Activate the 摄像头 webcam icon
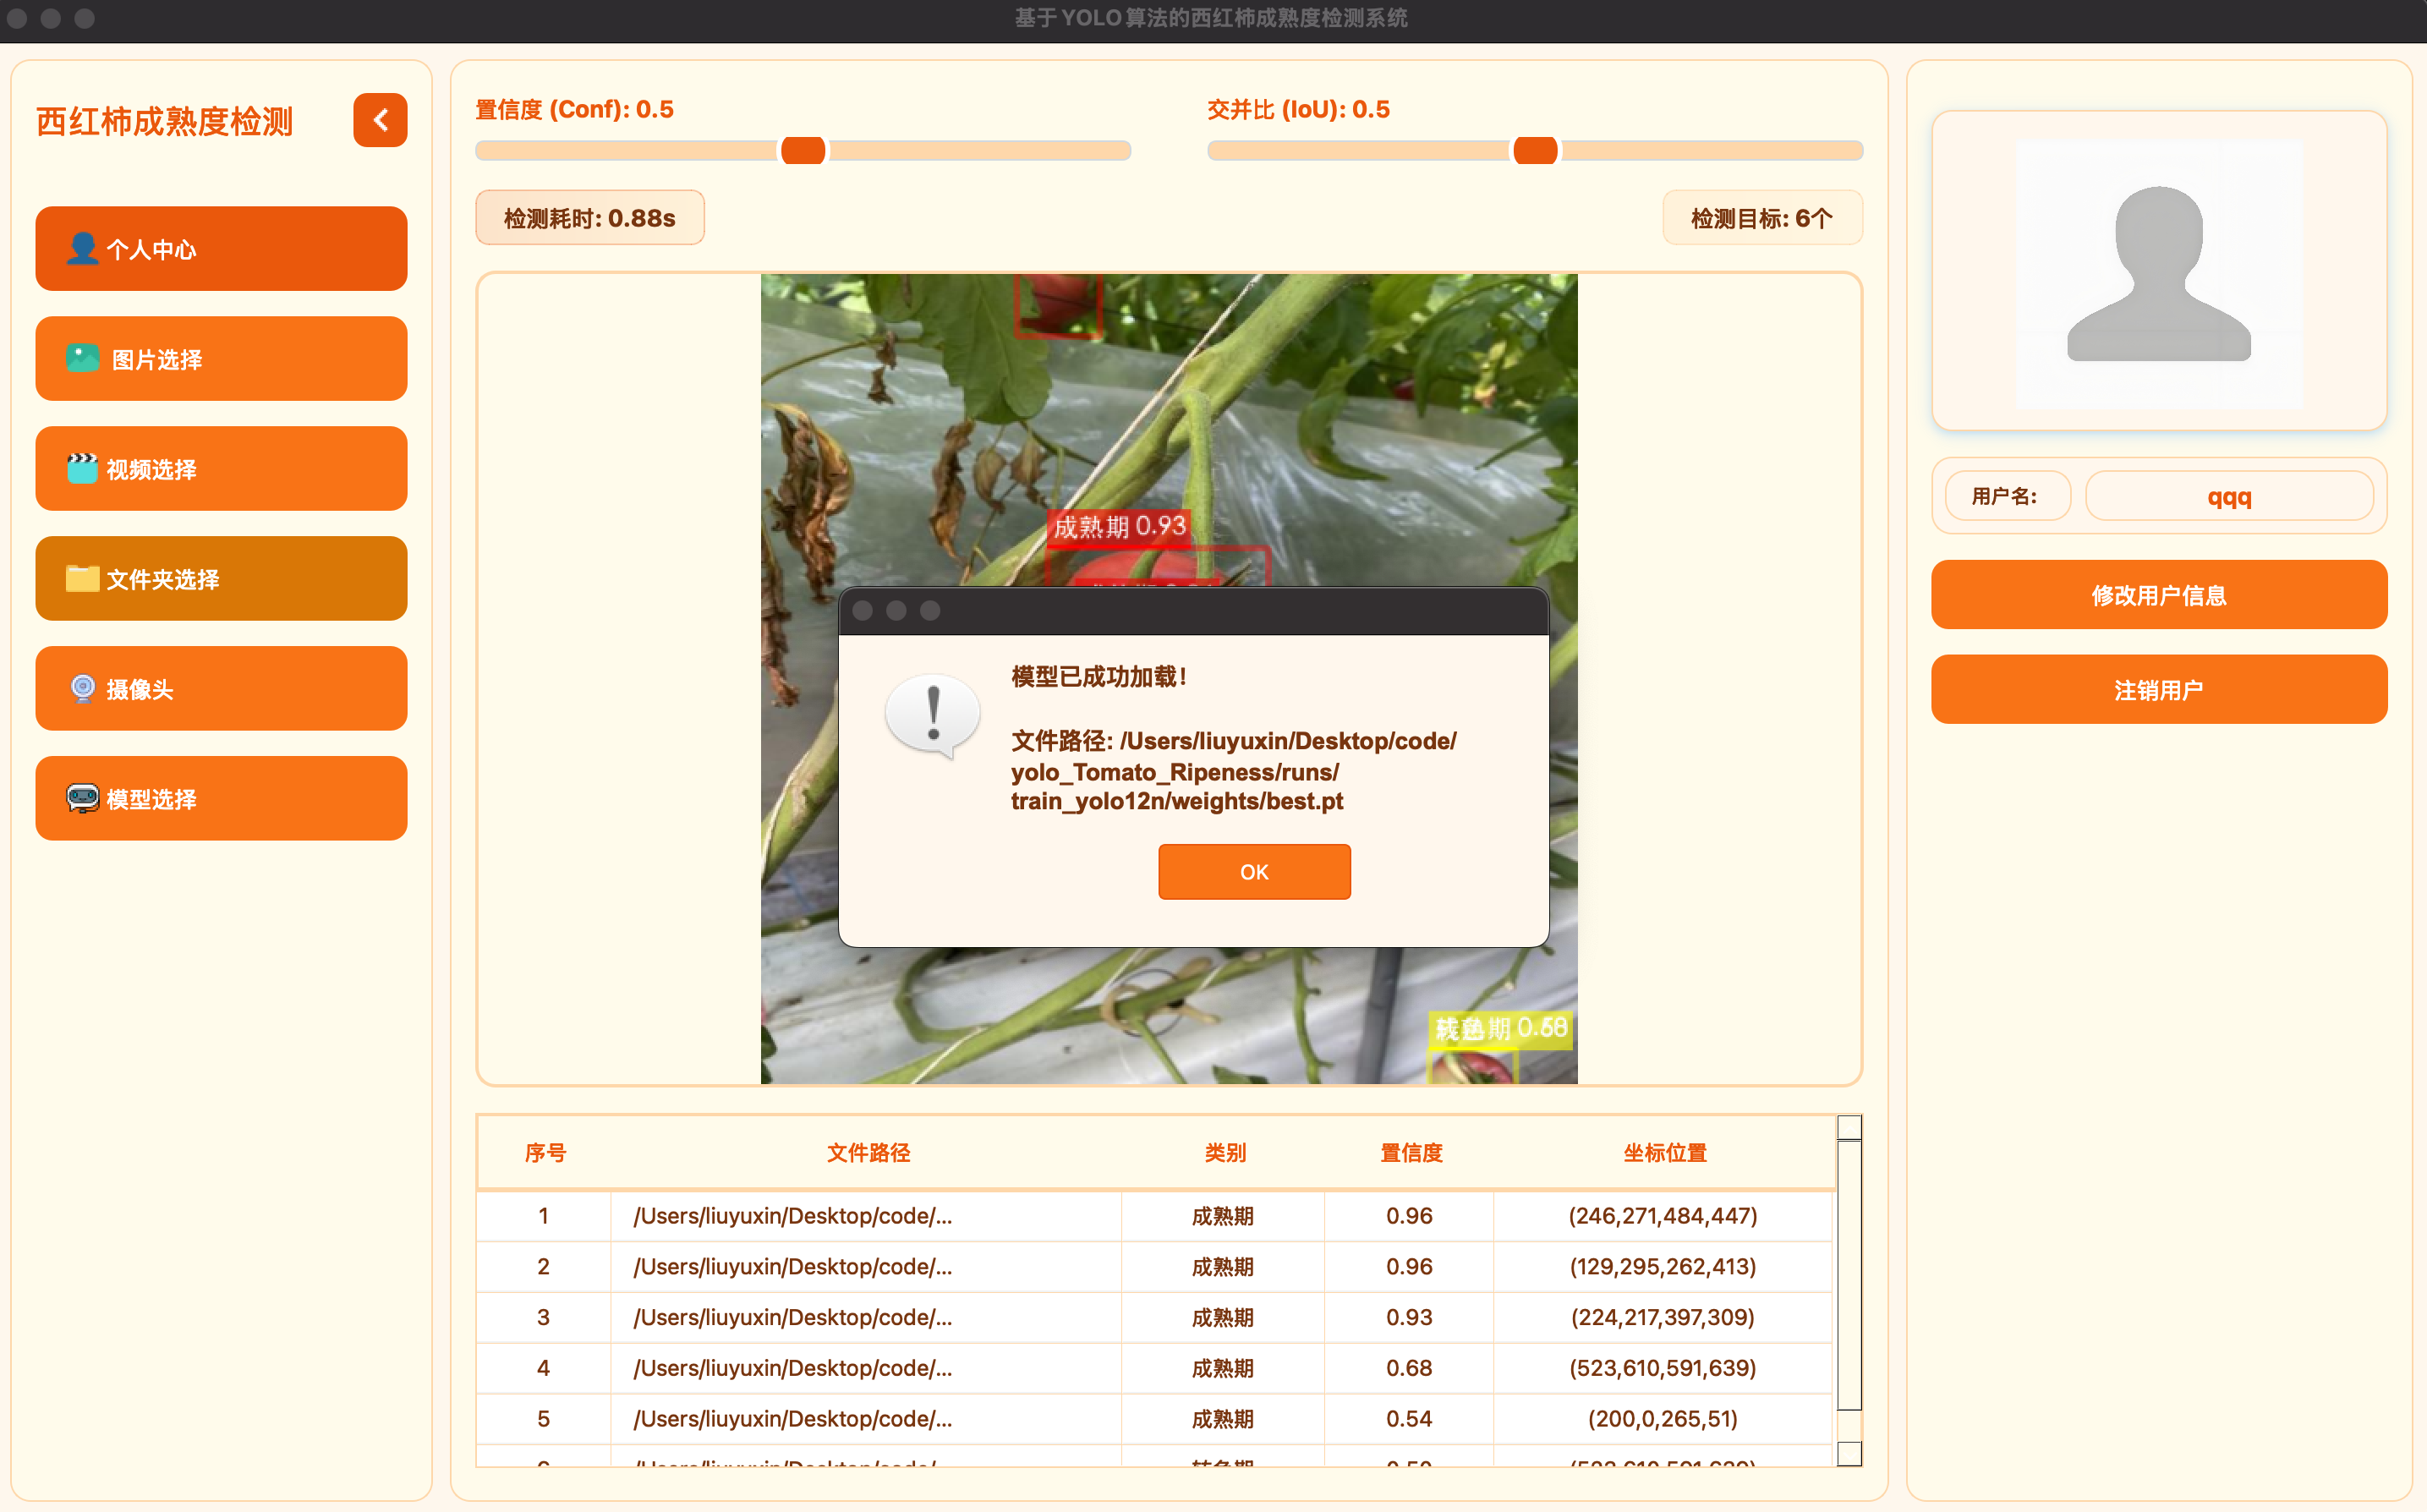This screenshot has height=1512, width=2427. [82, 688]
